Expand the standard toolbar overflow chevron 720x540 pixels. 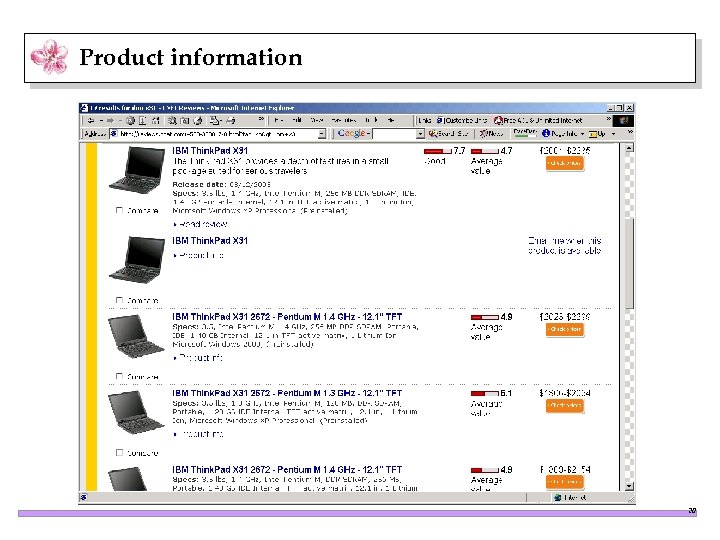tap(261, 120)
